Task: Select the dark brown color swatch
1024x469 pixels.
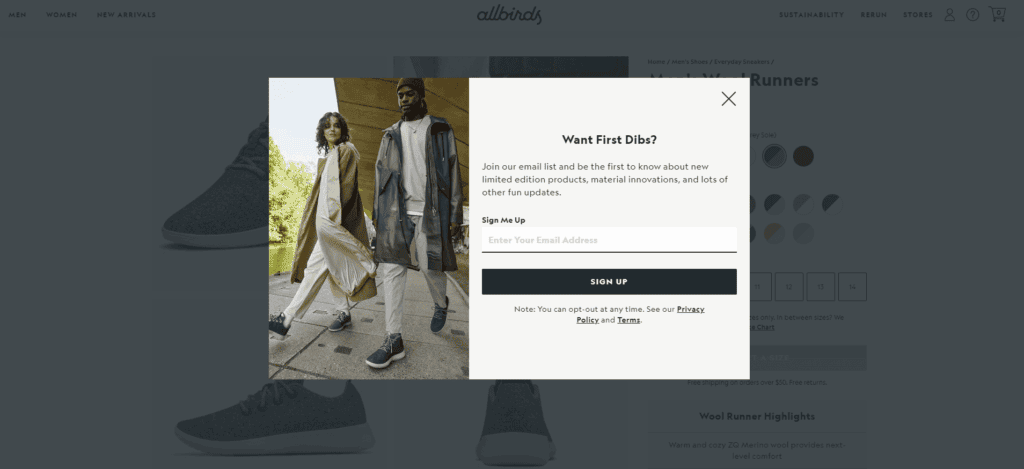Action: pos(803,157)
